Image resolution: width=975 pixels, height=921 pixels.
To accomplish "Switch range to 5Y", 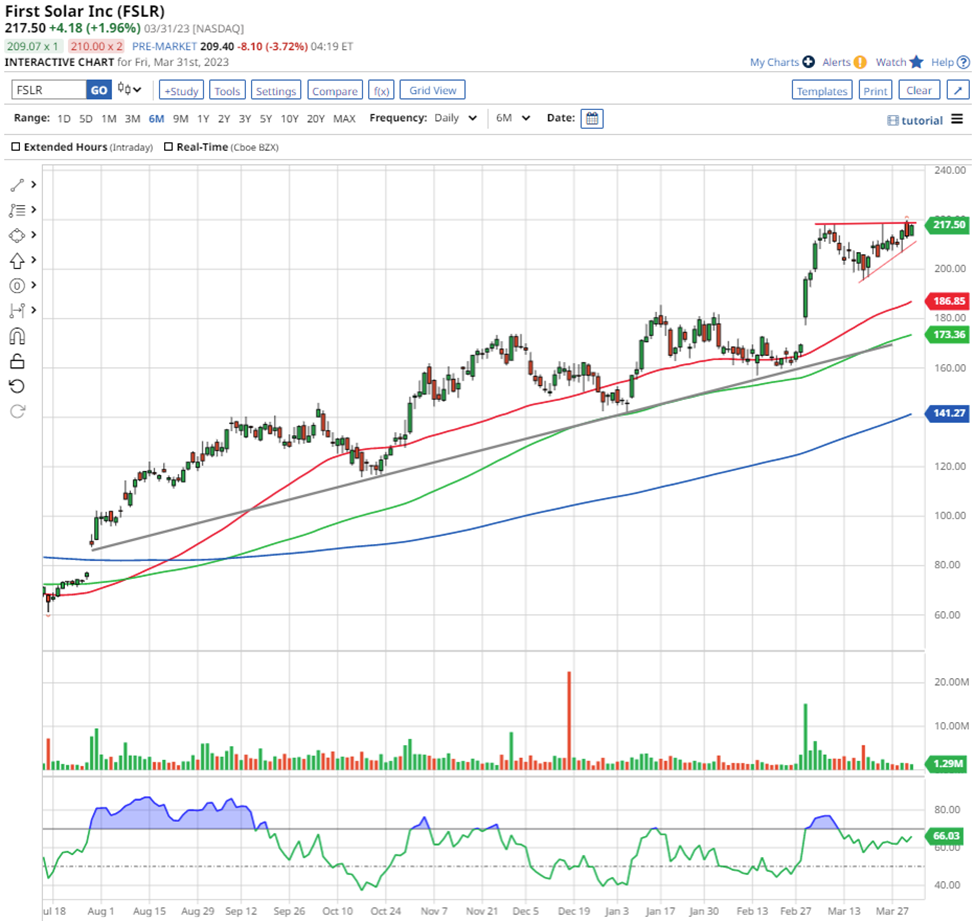I will coord(266,118).
